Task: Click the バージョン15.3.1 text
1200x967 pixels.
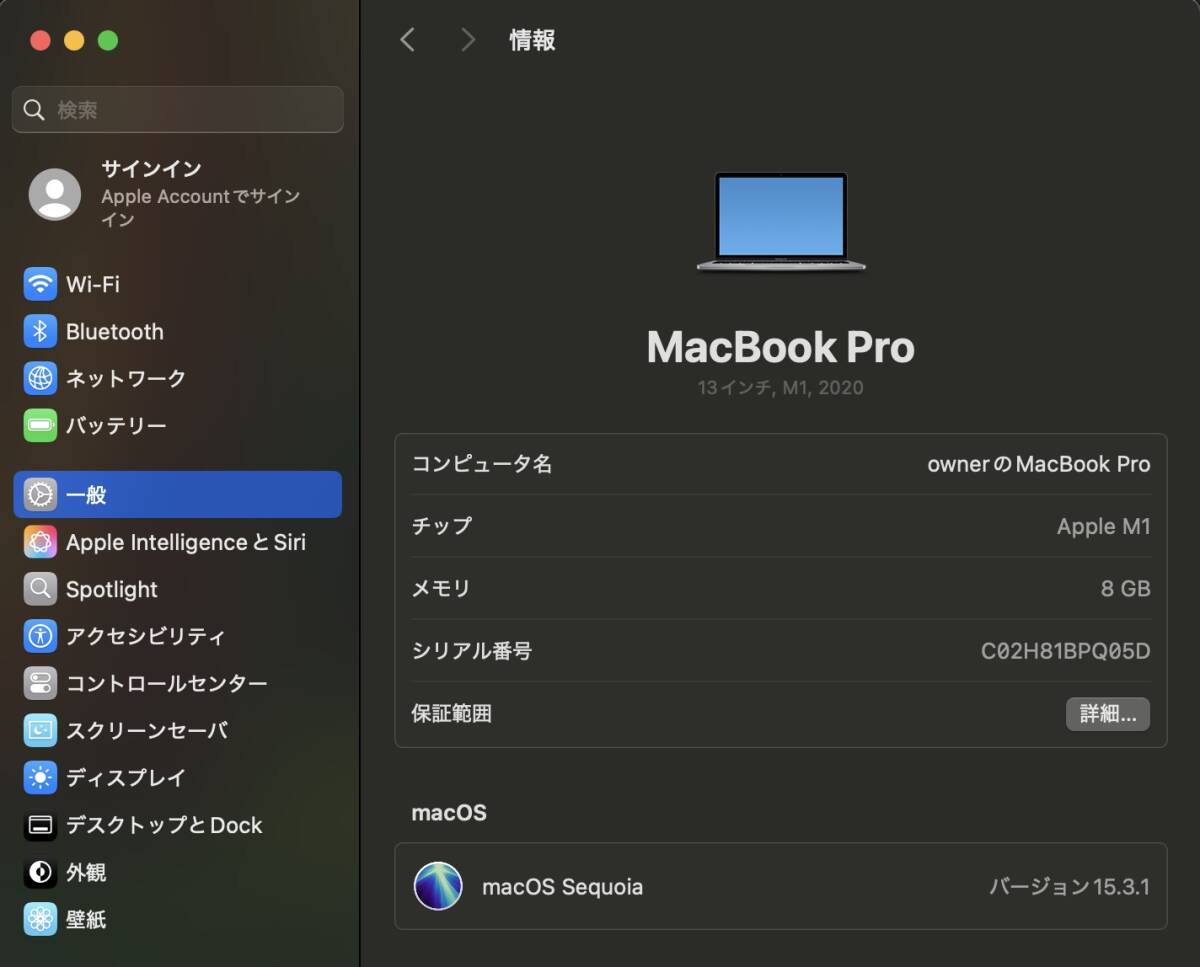Action: tap(1070, 887)
